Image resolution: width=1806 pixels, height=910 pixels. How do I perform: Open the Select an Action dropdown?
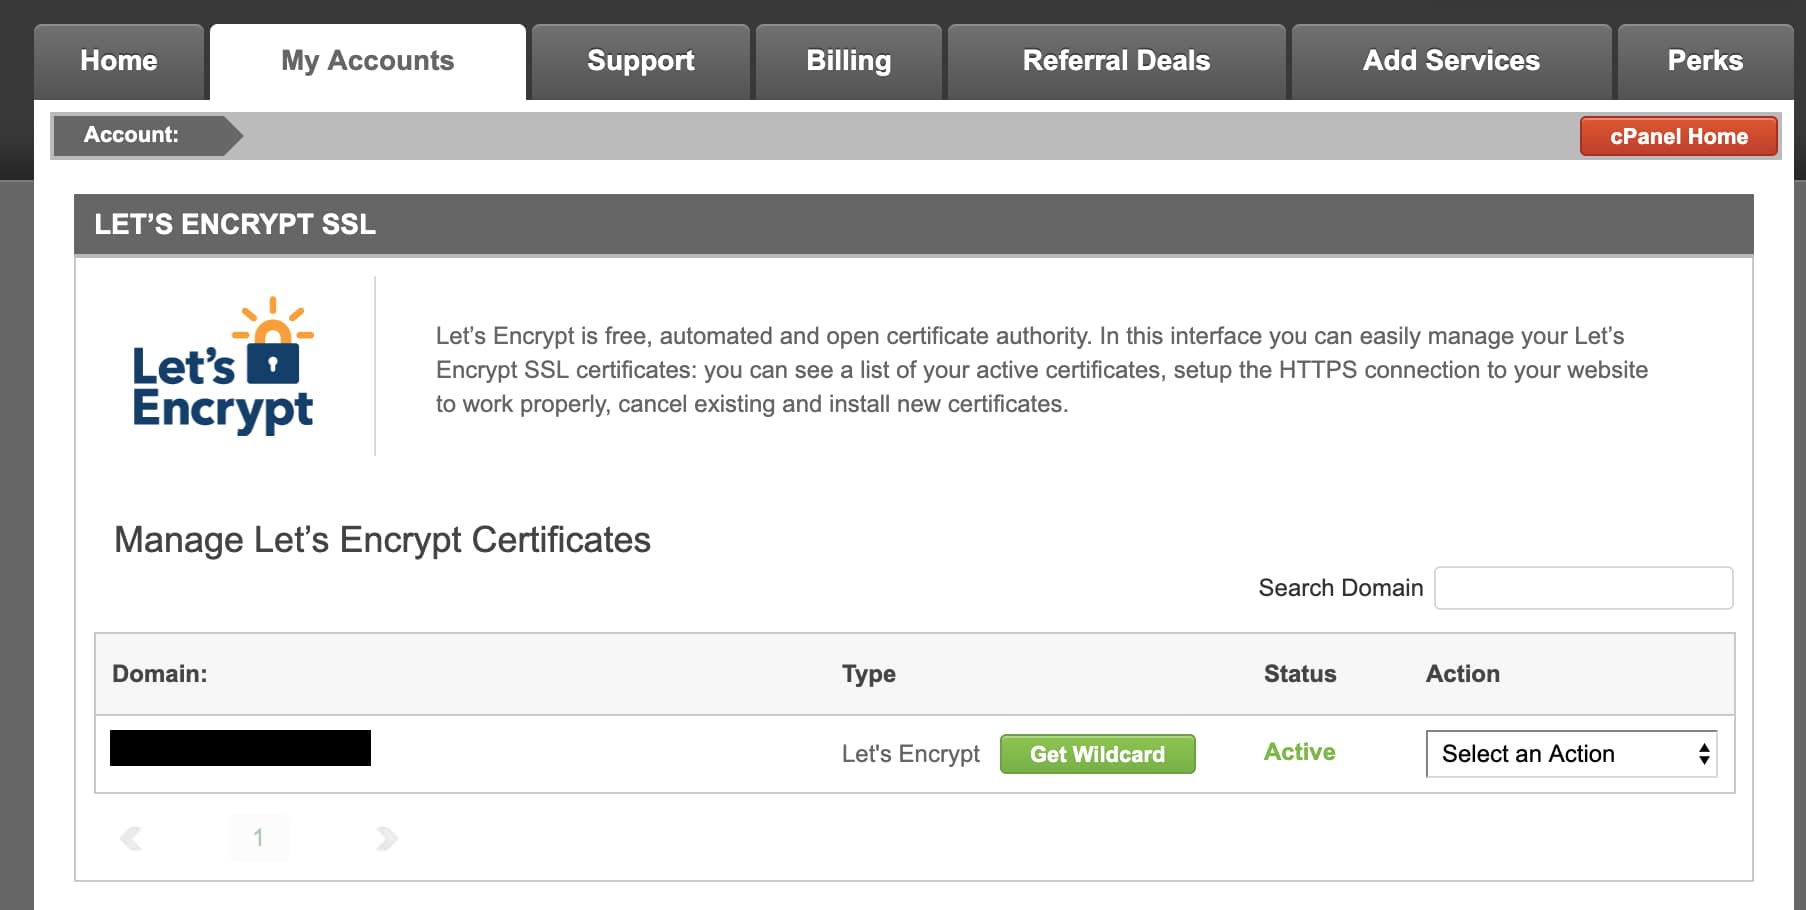coord(1570,754)
